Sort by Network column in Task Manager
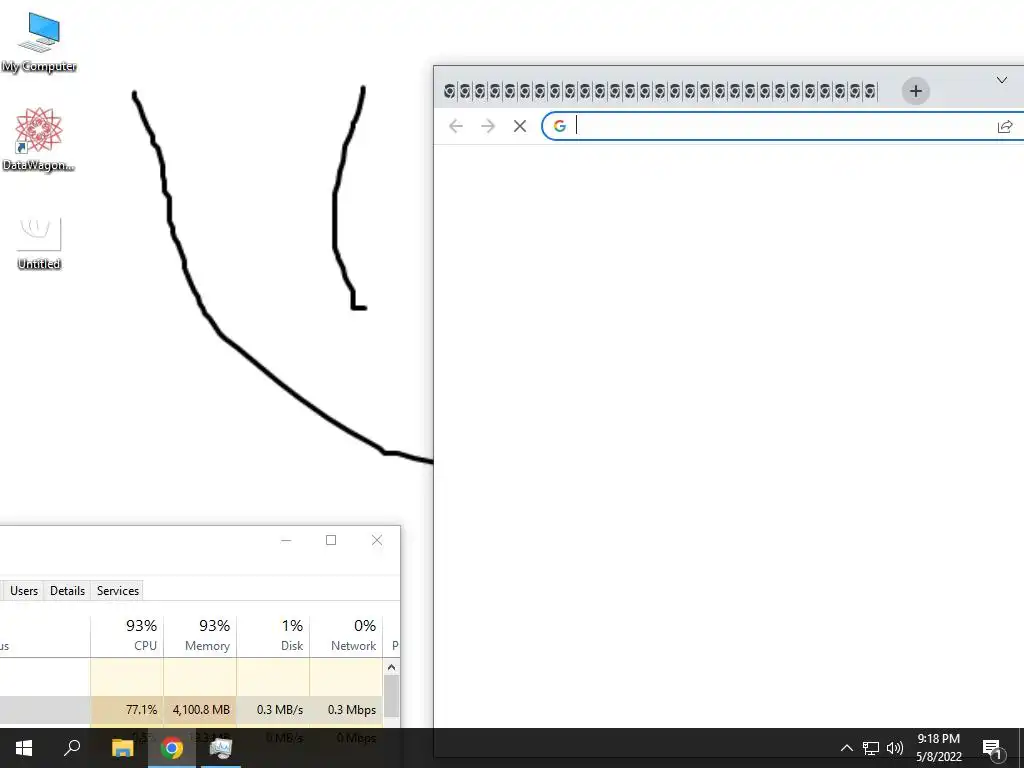This screenshot has width=1024, height=768. (346, 635)
